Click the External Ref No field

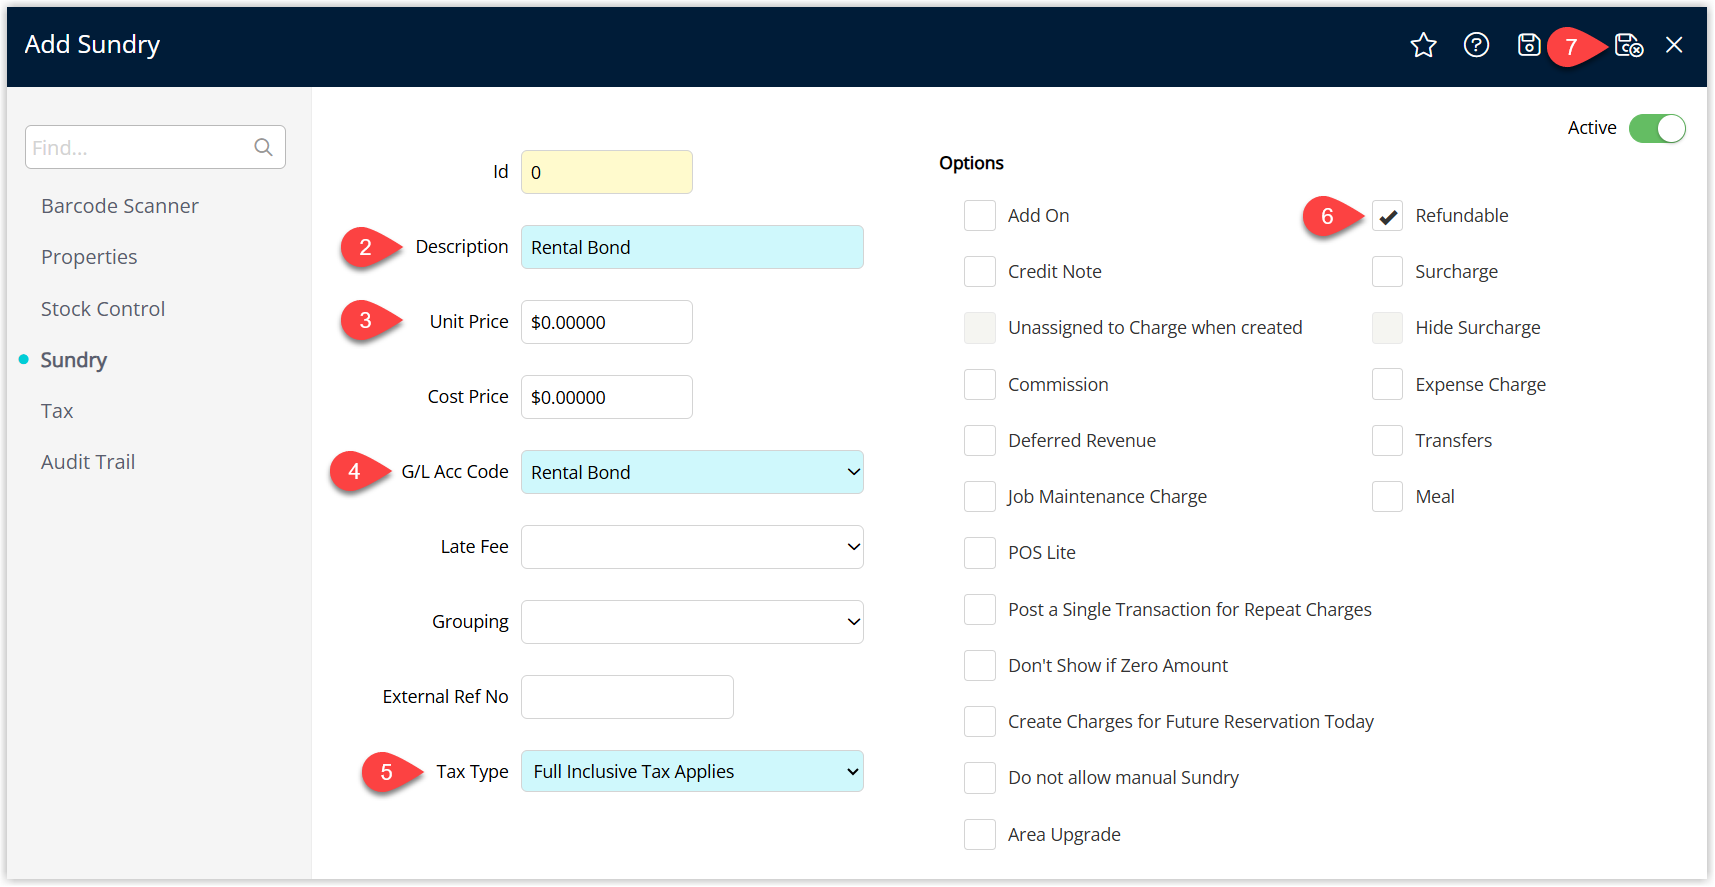[x=627, y=697]
